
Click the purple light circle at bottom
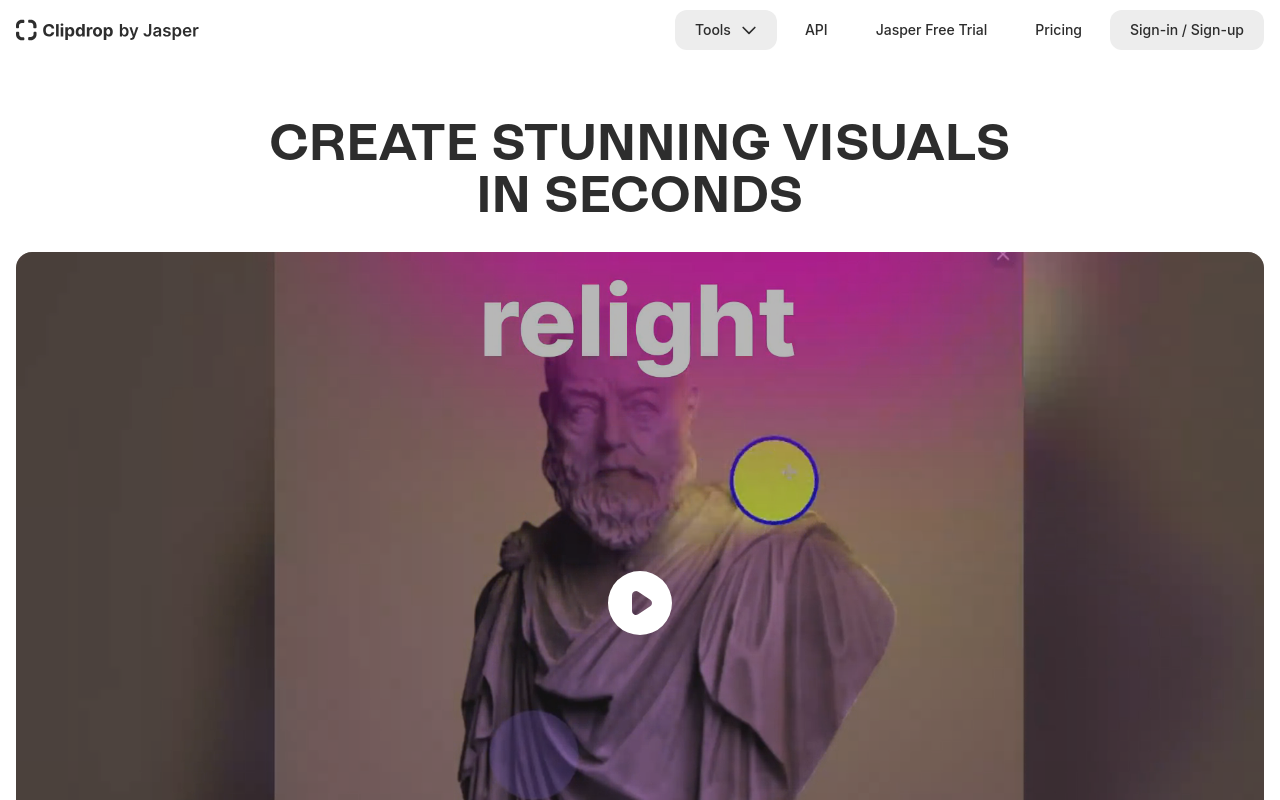533,754
